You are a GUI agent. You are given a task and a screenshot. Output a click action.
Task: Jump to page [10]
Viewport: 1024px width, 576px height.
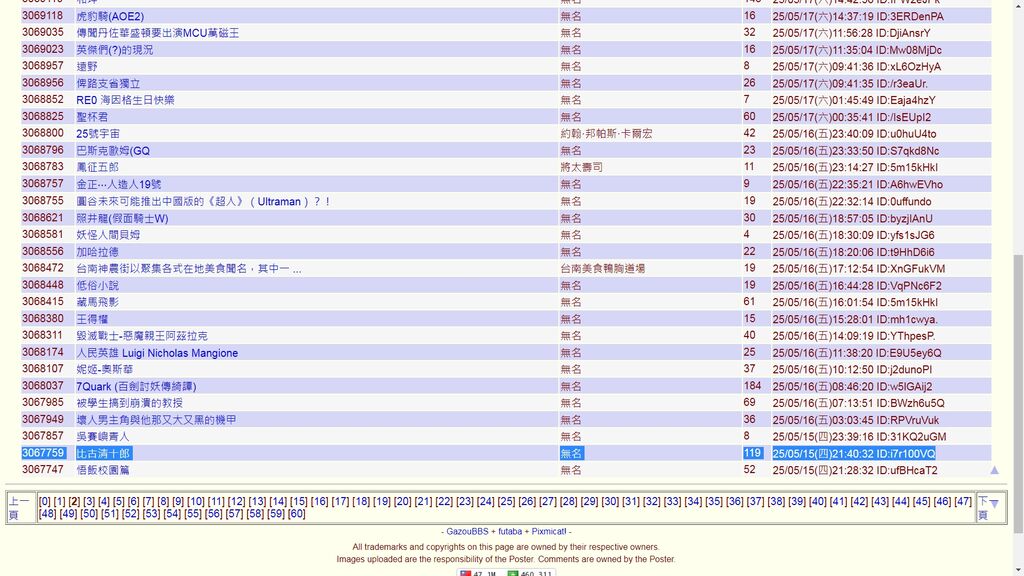tap(196, 502)
